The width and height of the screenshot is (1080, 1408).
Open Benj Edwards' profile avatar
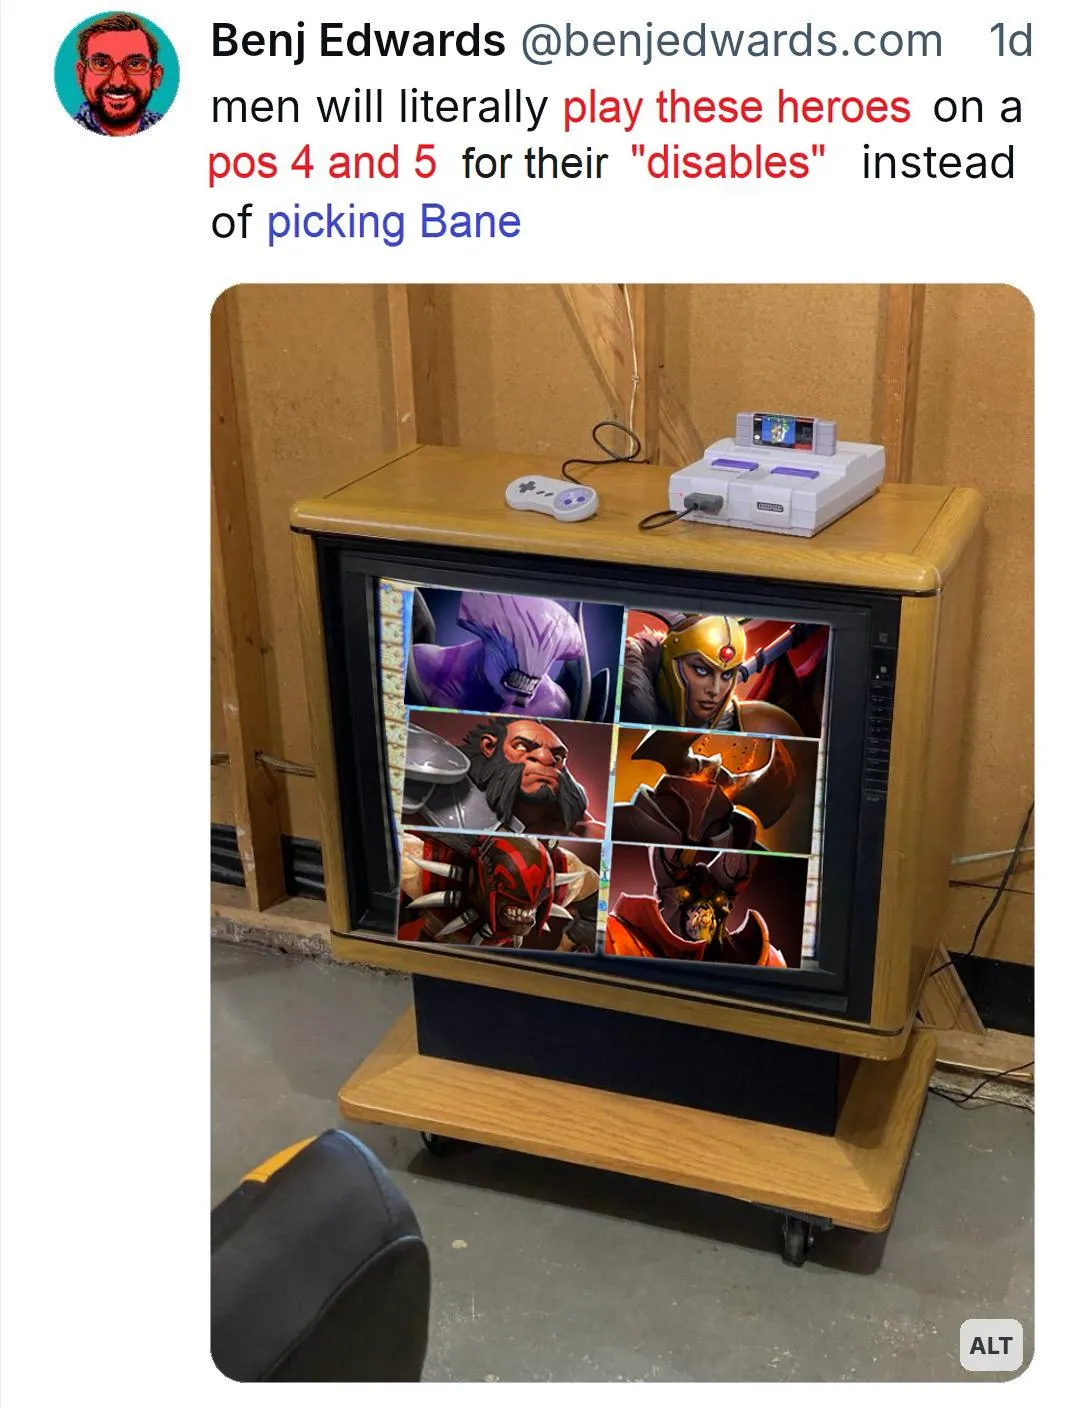coord(117,73)
